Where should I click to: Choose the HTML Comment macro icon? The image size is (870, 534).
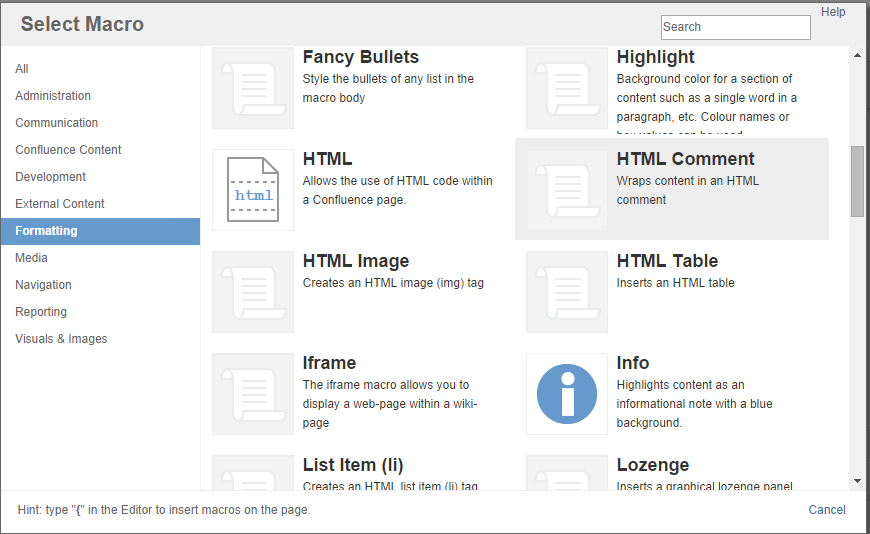pos(567,190)
